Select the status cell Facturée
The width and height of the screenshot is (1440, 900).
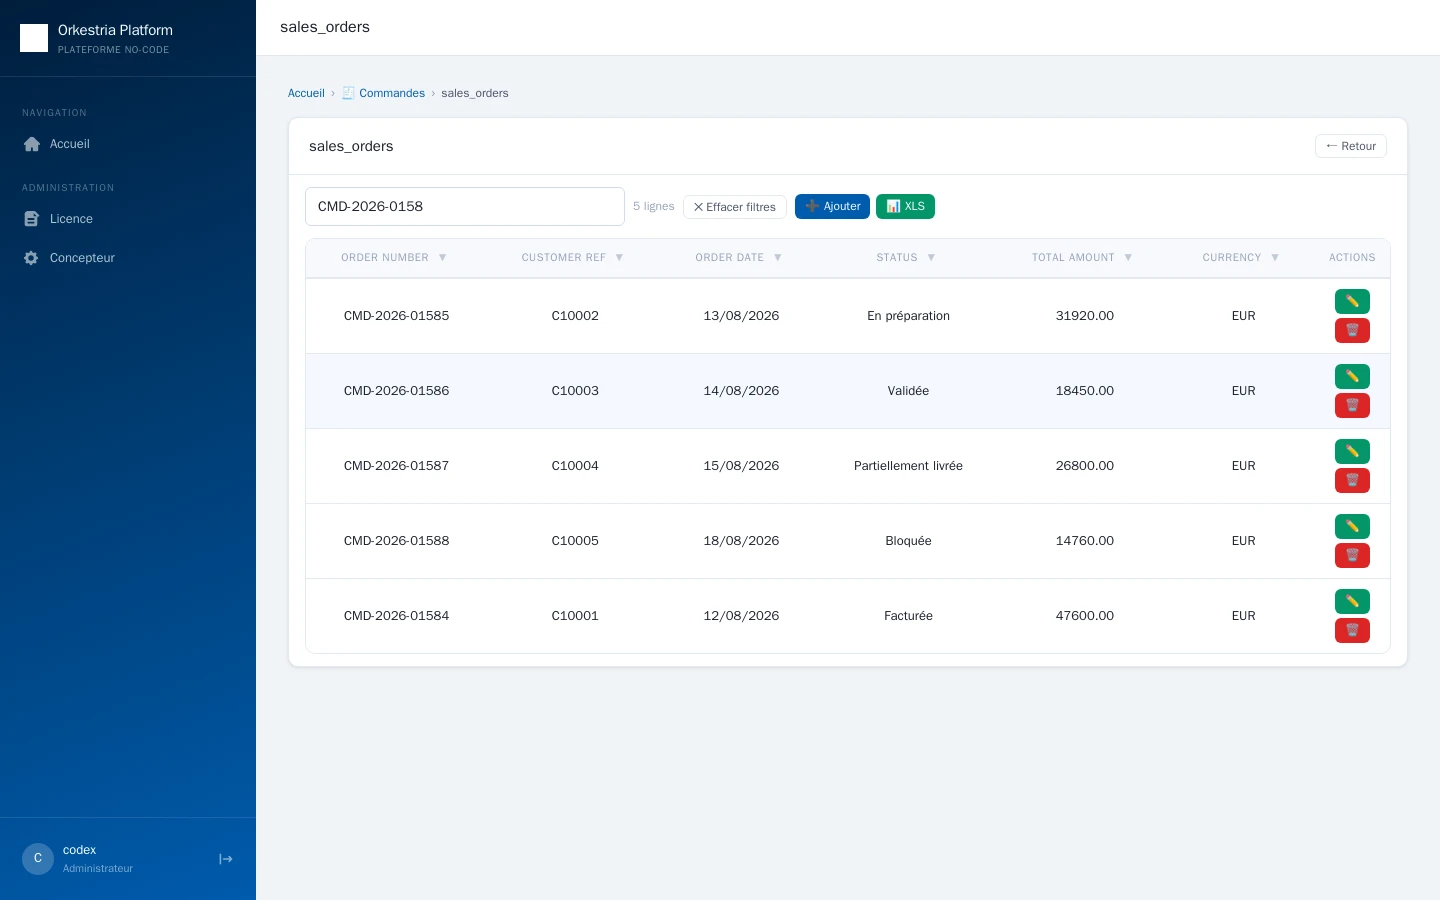tap(908, 616)
